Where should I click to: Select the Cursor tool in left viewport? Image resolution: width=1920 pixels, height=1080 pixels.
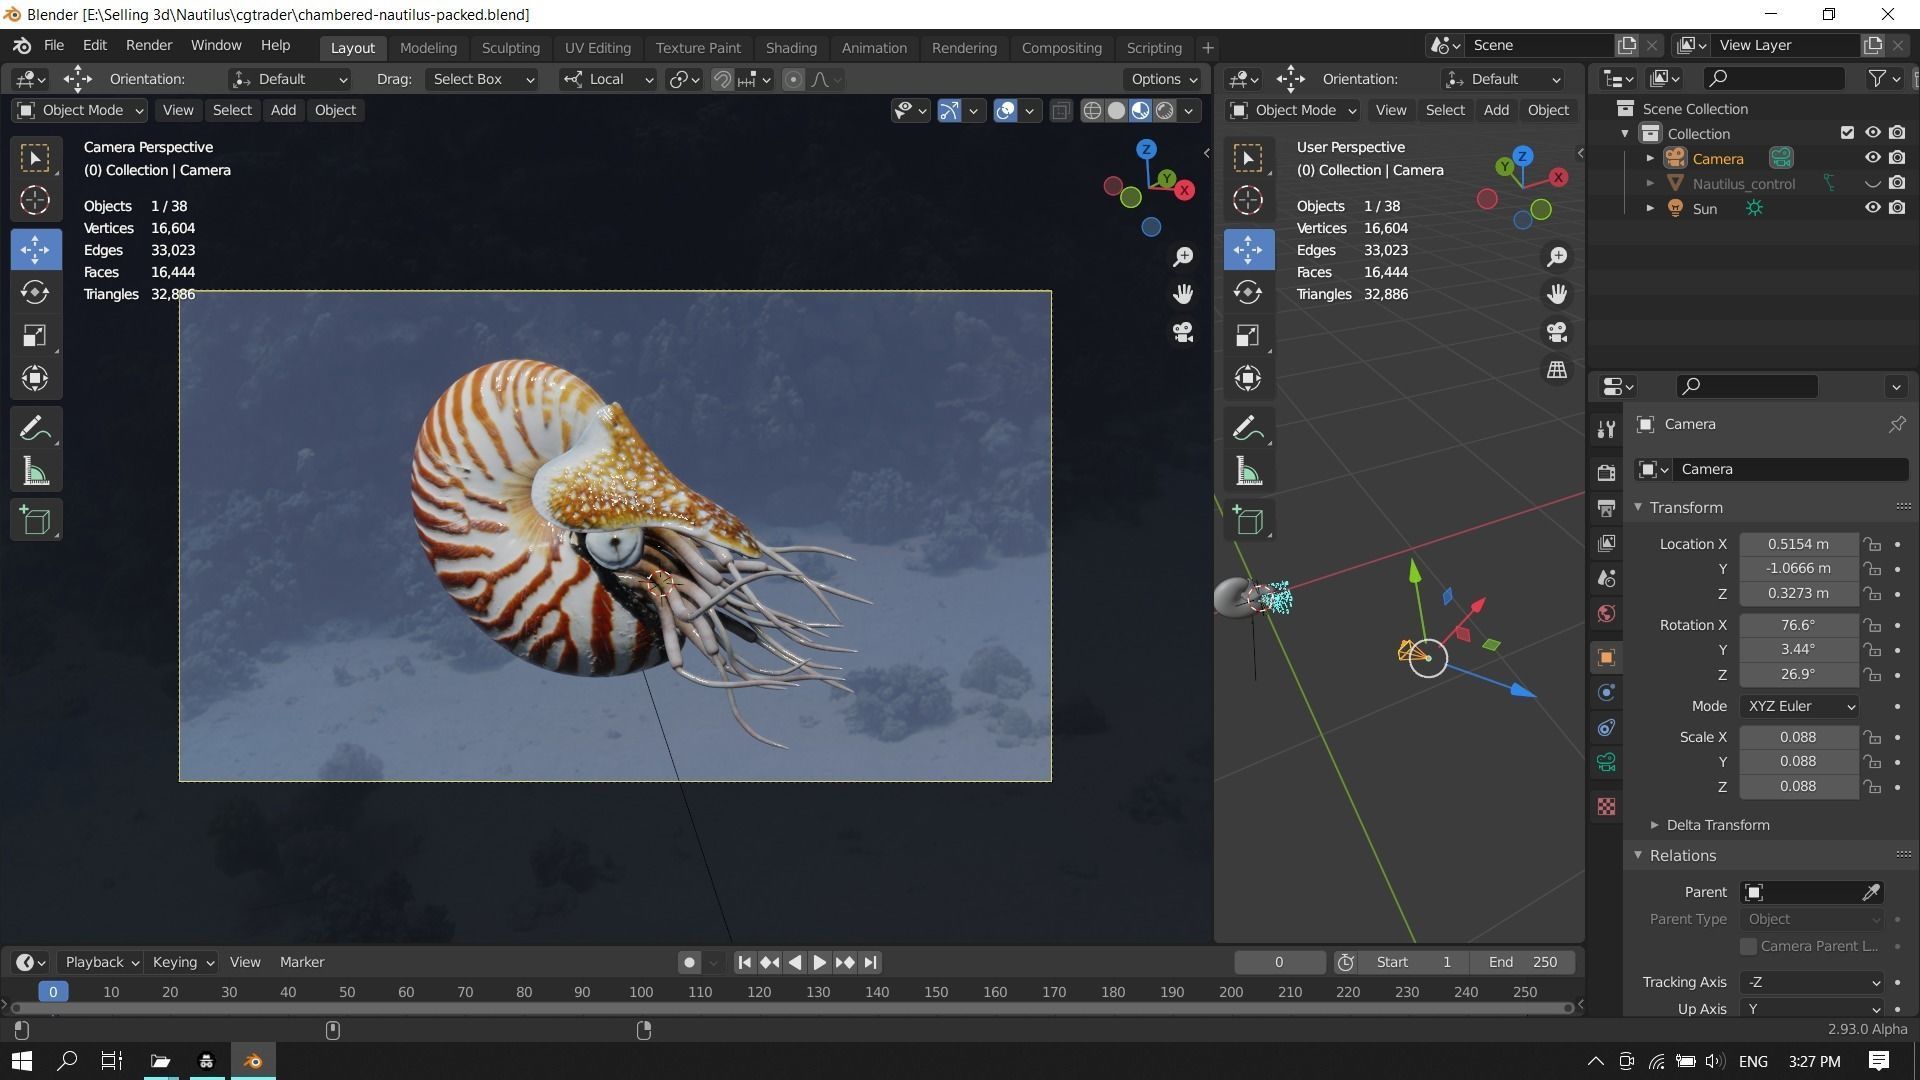[35, 201]
